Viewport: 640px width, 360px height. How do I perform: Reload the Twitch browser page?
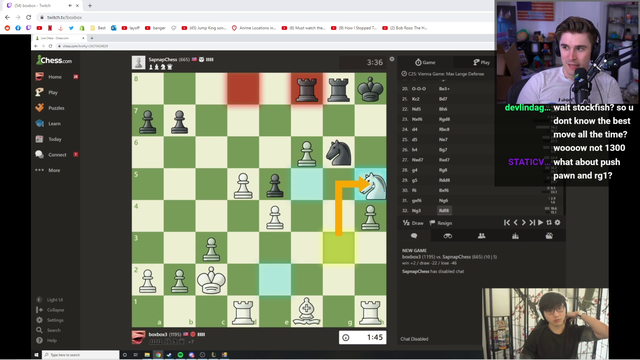coord(29,17)
